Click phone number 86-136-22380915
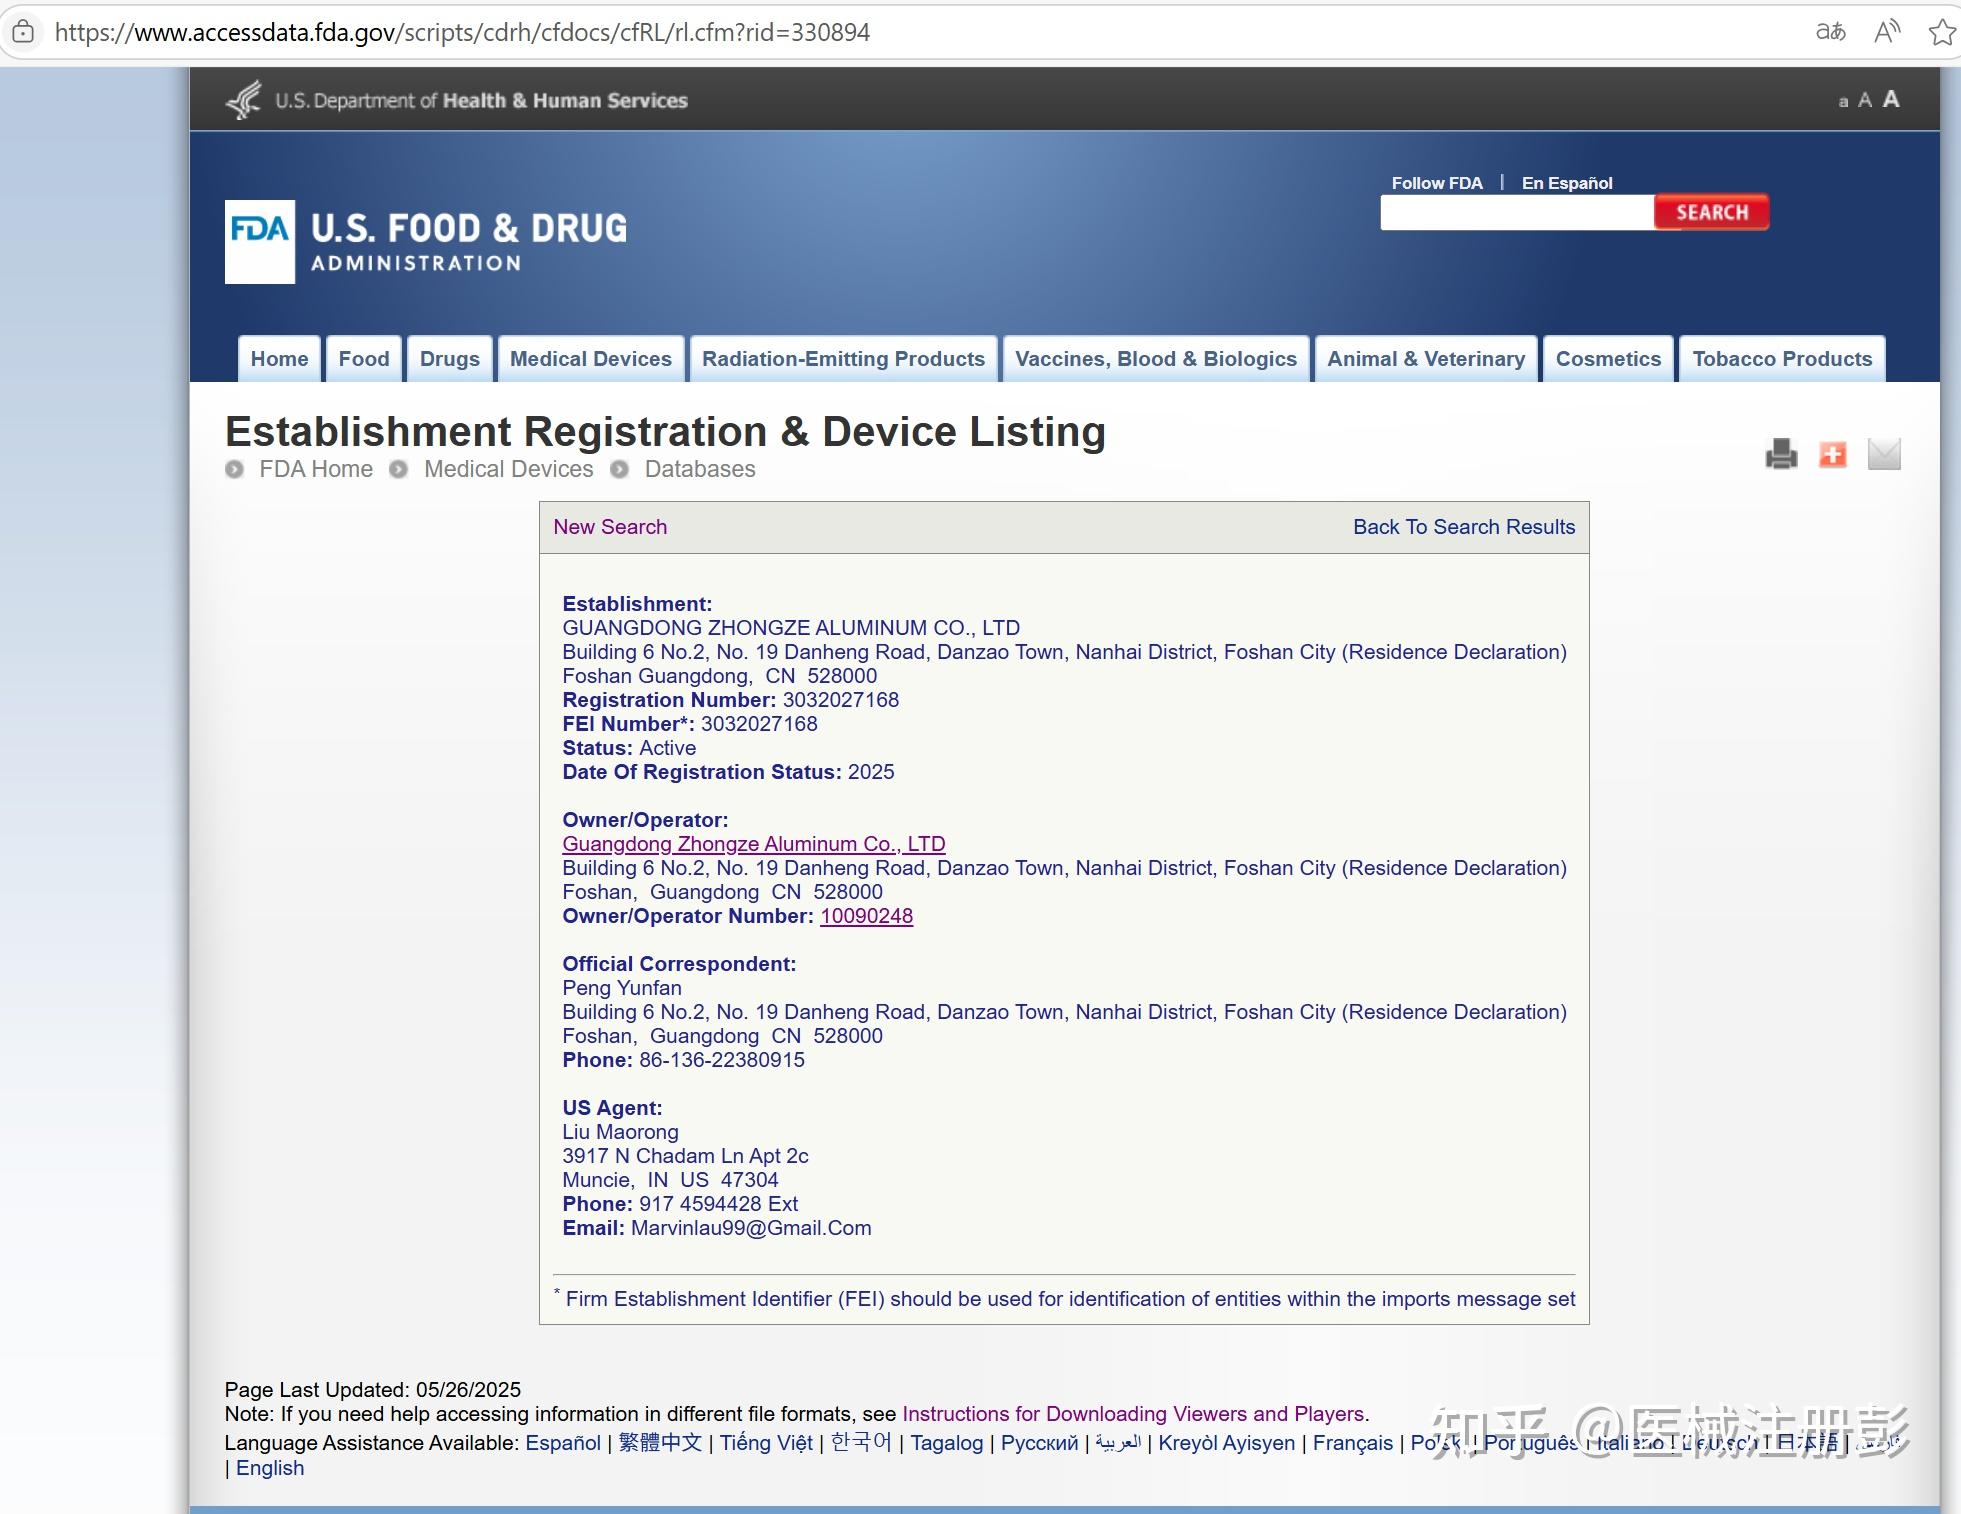The image size is (1961, 1514). point(722,1060)
